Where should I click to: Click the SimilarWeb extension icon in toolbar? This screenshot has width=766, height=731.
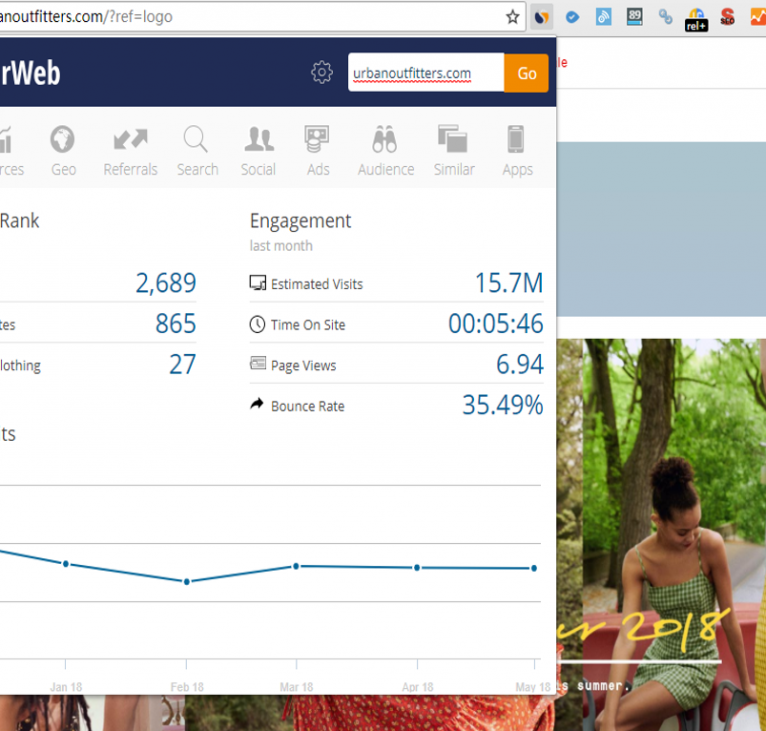541,16
